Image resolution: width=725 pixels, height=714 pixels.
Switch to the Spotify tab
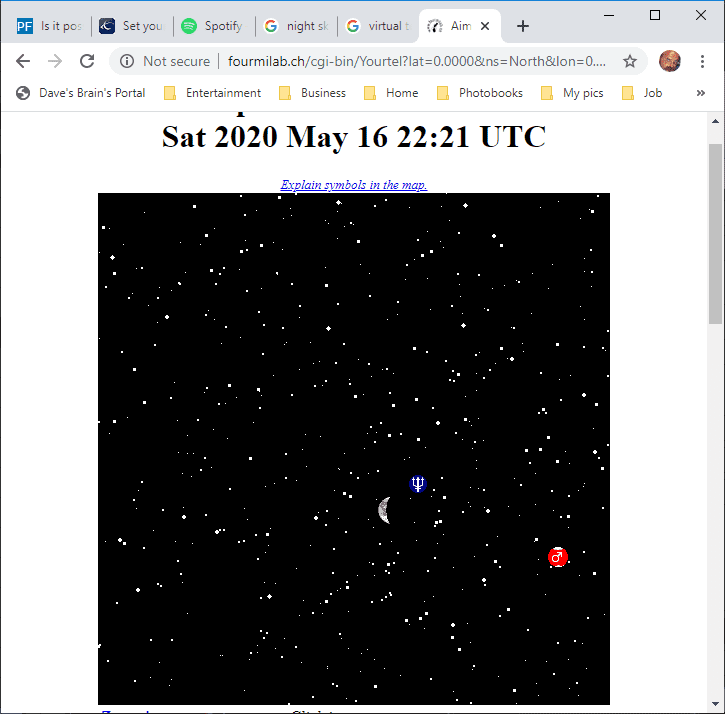click(x=214, y=26)
